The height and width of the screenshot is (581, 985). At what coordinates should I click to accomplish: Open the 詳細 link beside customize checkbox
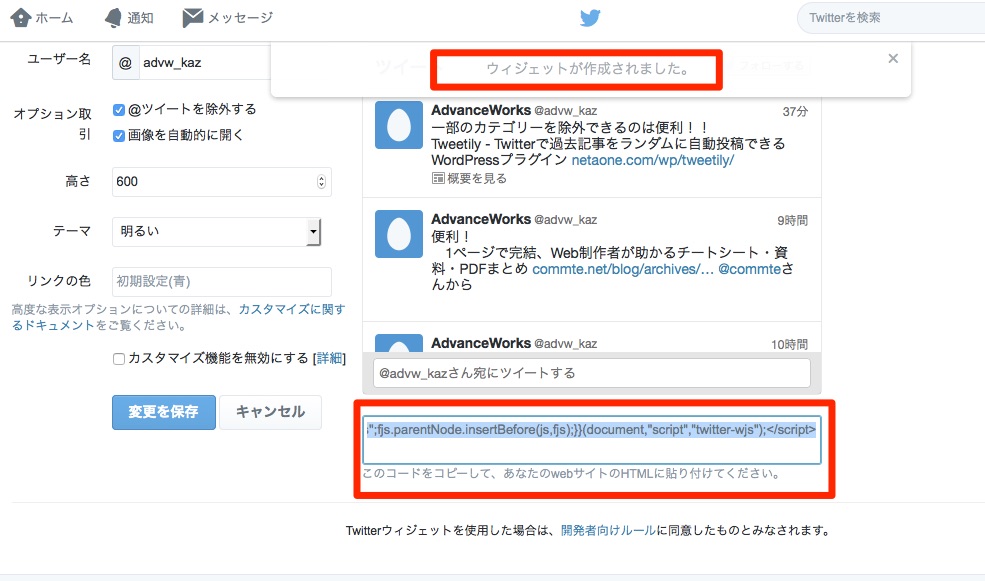coord(329,358)
